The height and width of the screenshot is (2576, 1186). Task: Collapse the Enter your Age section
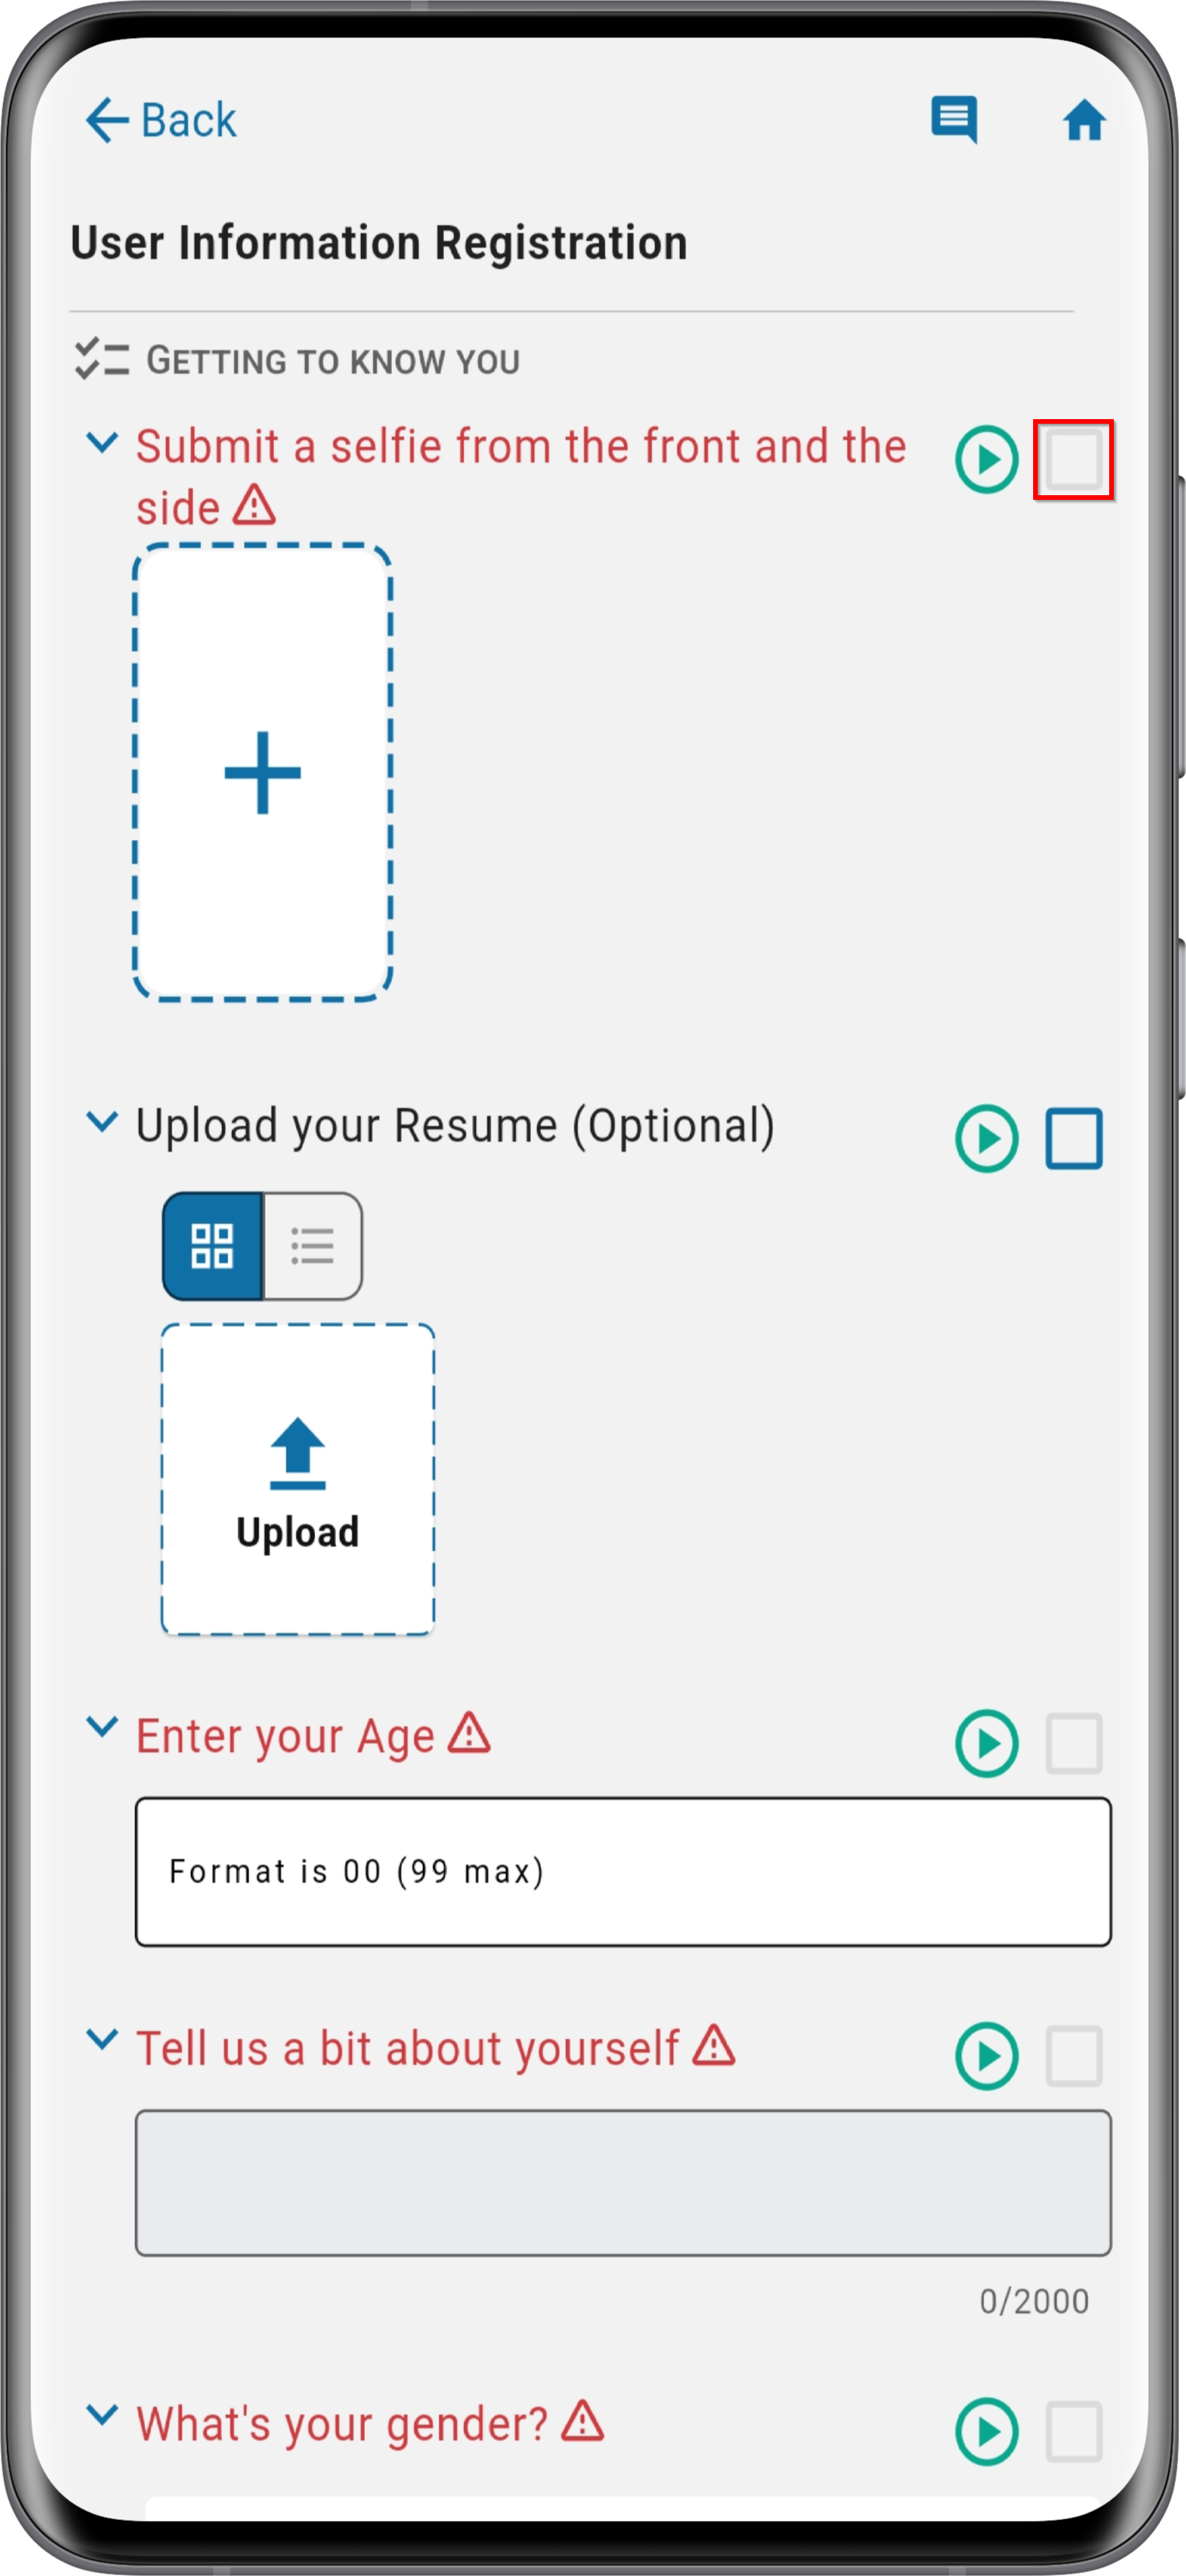(102, 1727)
